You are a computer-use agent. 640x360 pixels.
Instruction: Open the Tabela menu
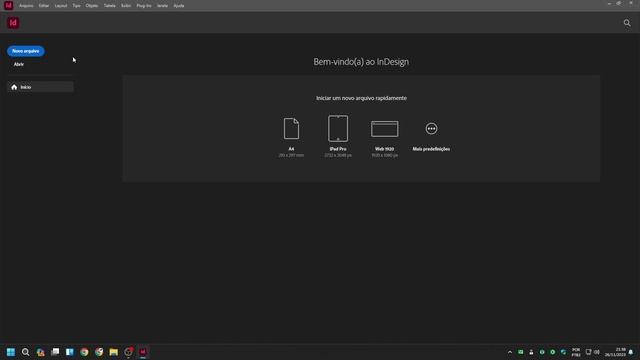(109, 6)
